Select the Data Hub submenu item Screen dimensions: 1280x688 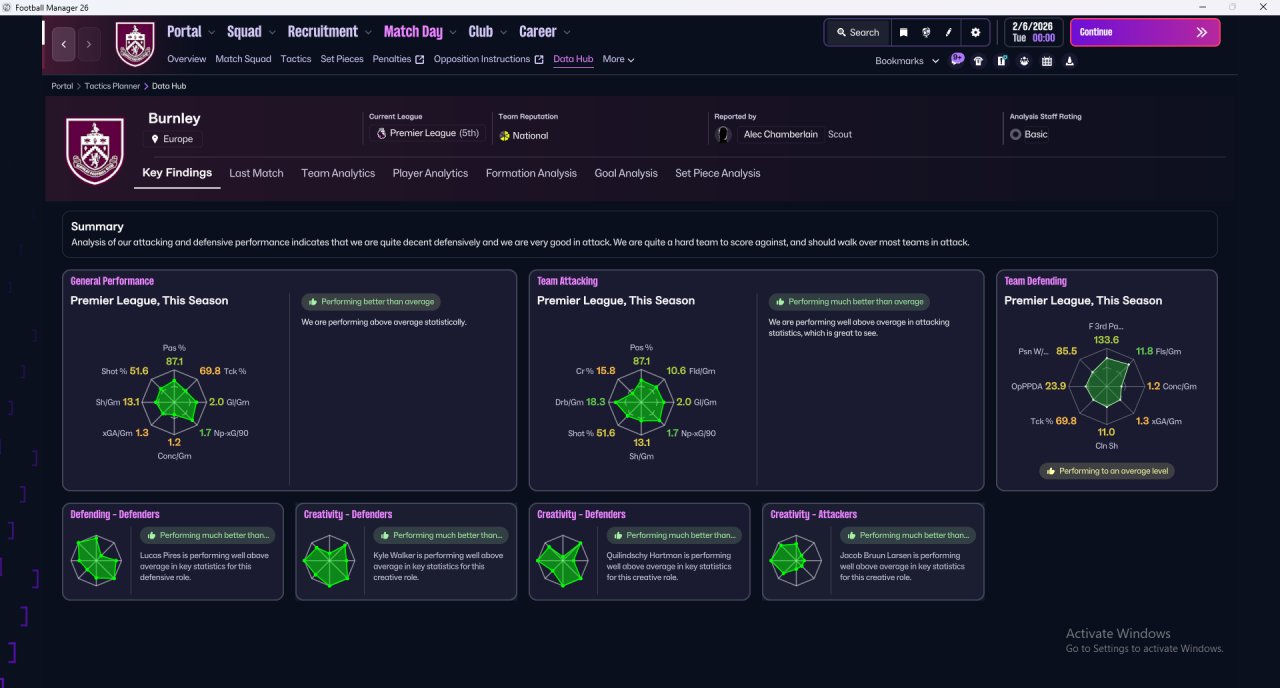coord(573,59)
